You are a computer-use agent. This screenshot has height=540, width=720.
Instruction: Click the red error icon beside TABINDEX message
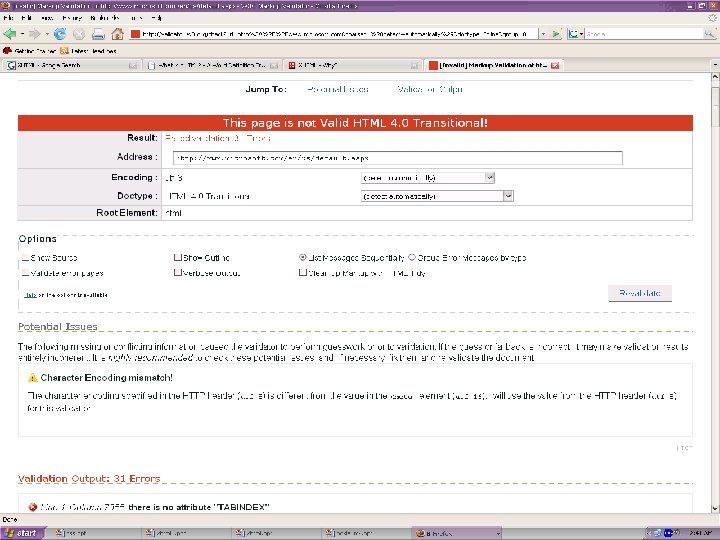point(33,507)
